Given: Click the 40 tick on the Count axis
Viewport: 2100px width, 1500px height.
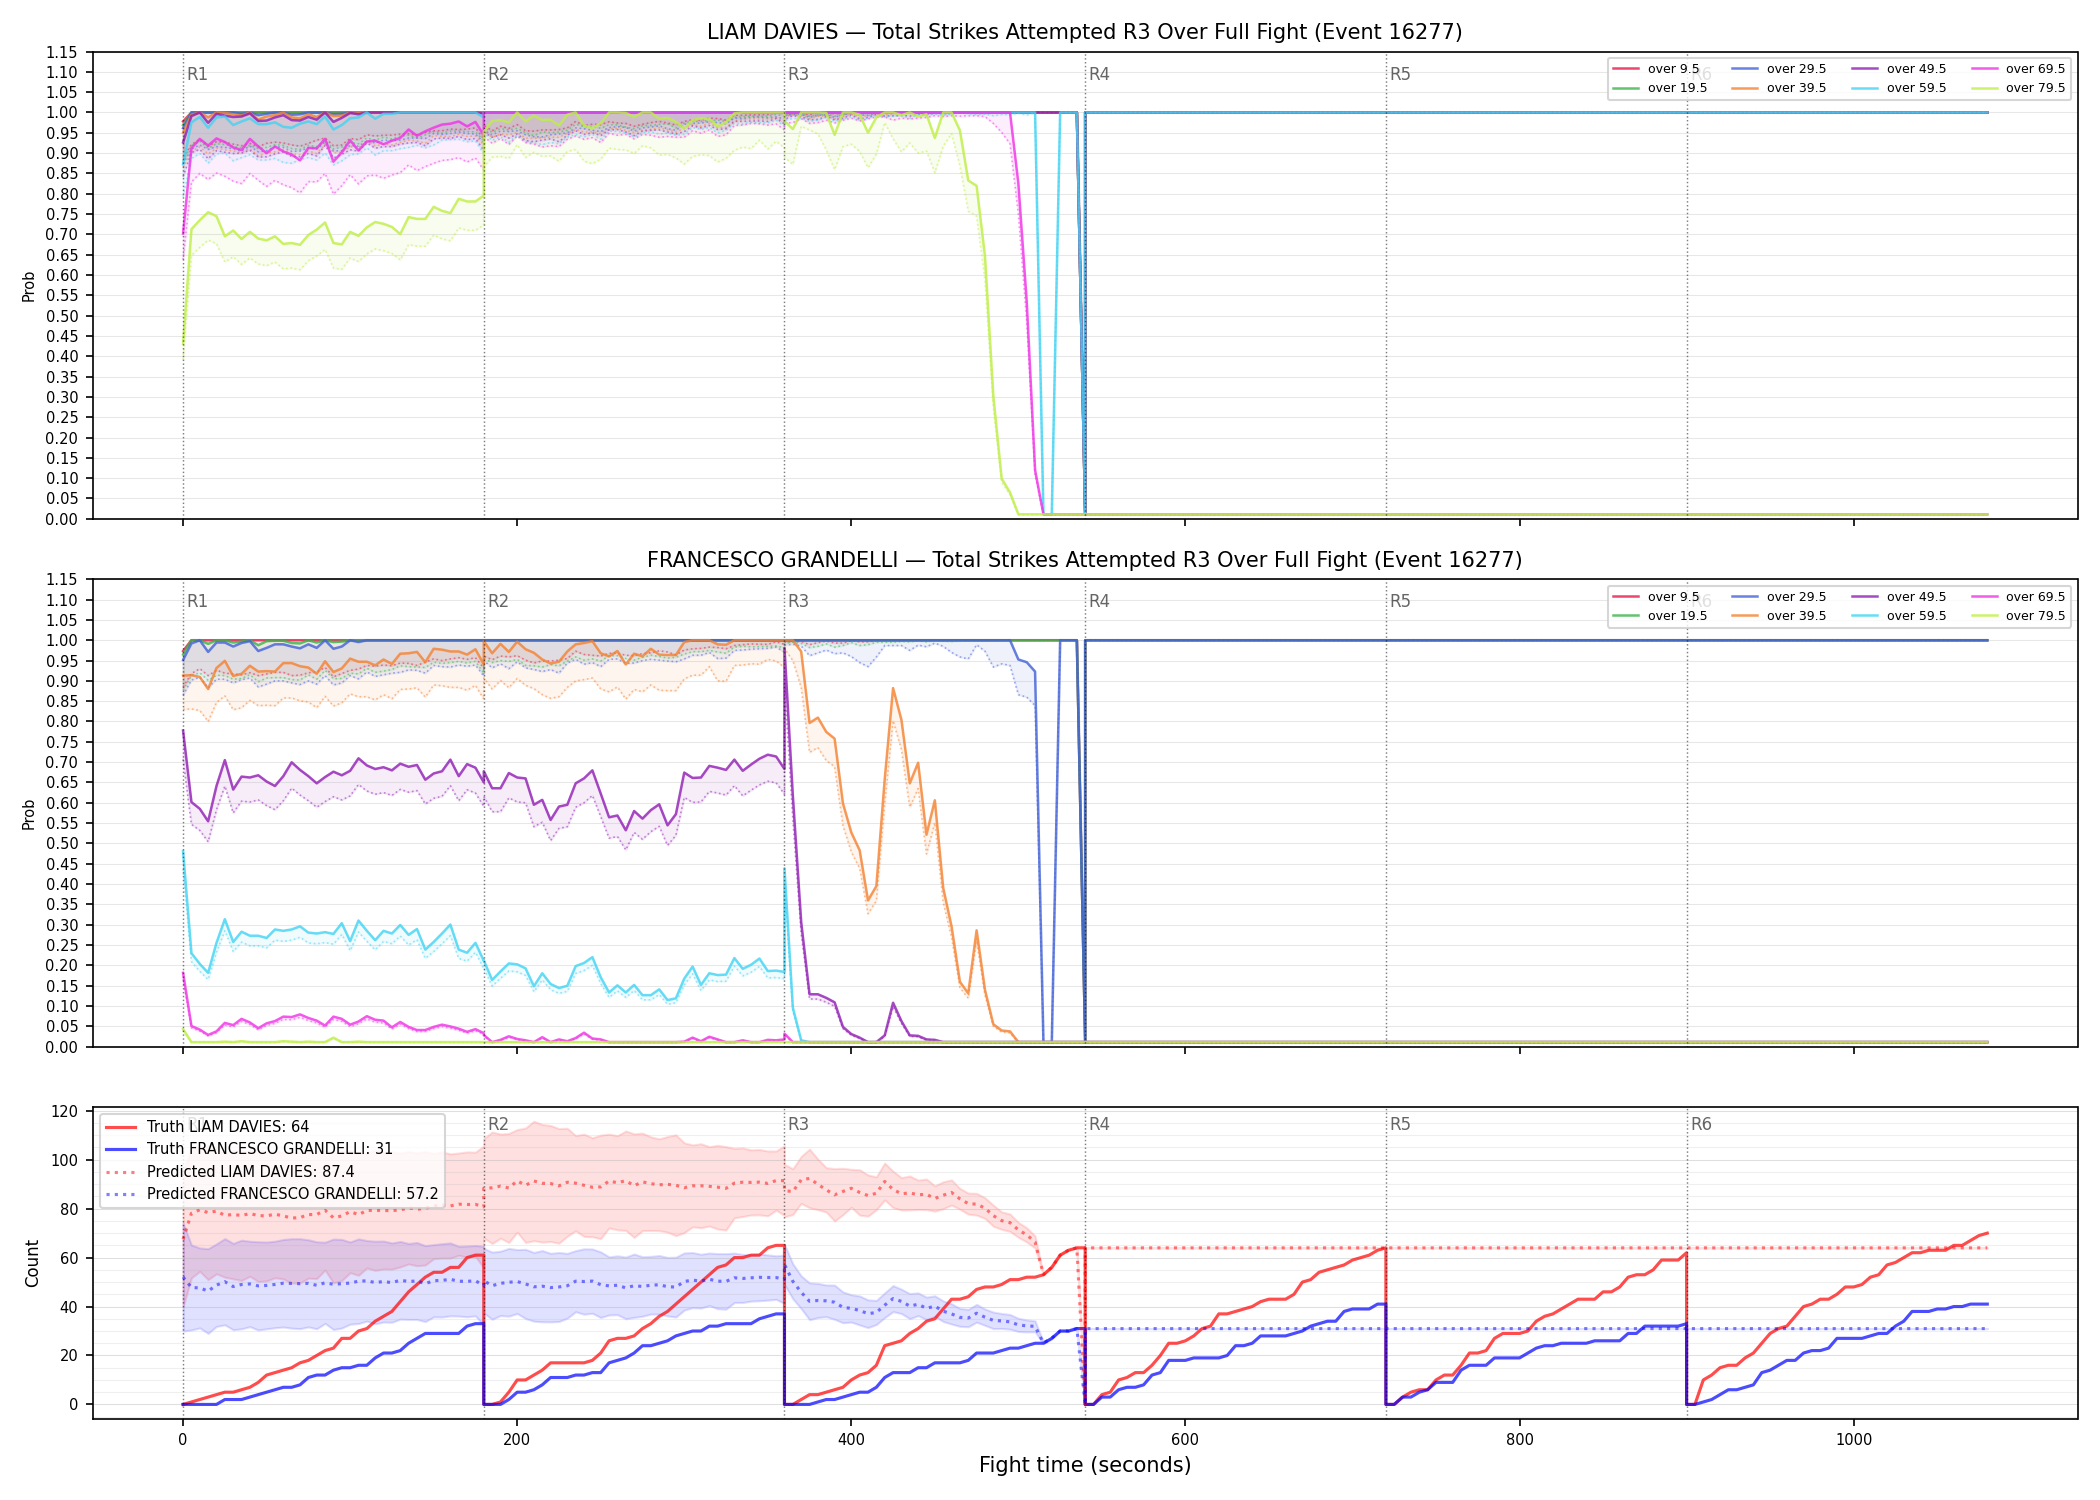Looking at the screenshot, I should [69, 1307].
